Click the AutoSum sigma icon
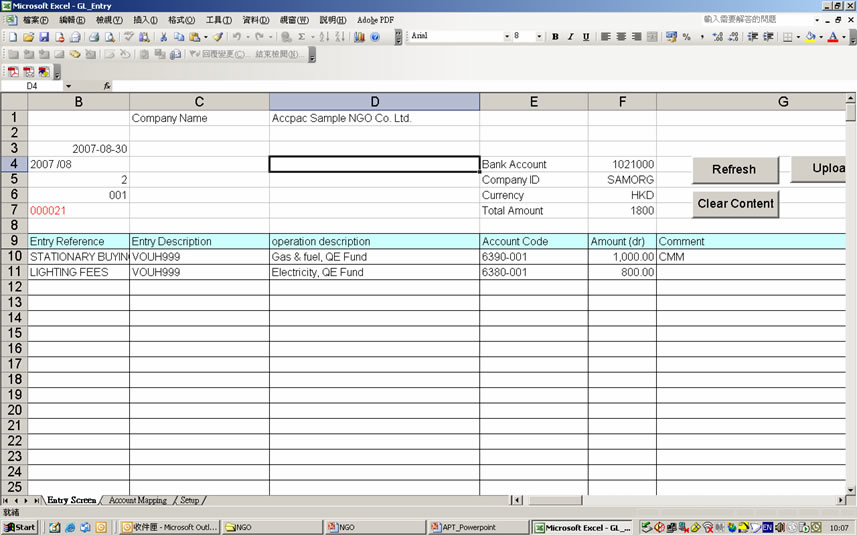857x536 pixels. [301, 37]
